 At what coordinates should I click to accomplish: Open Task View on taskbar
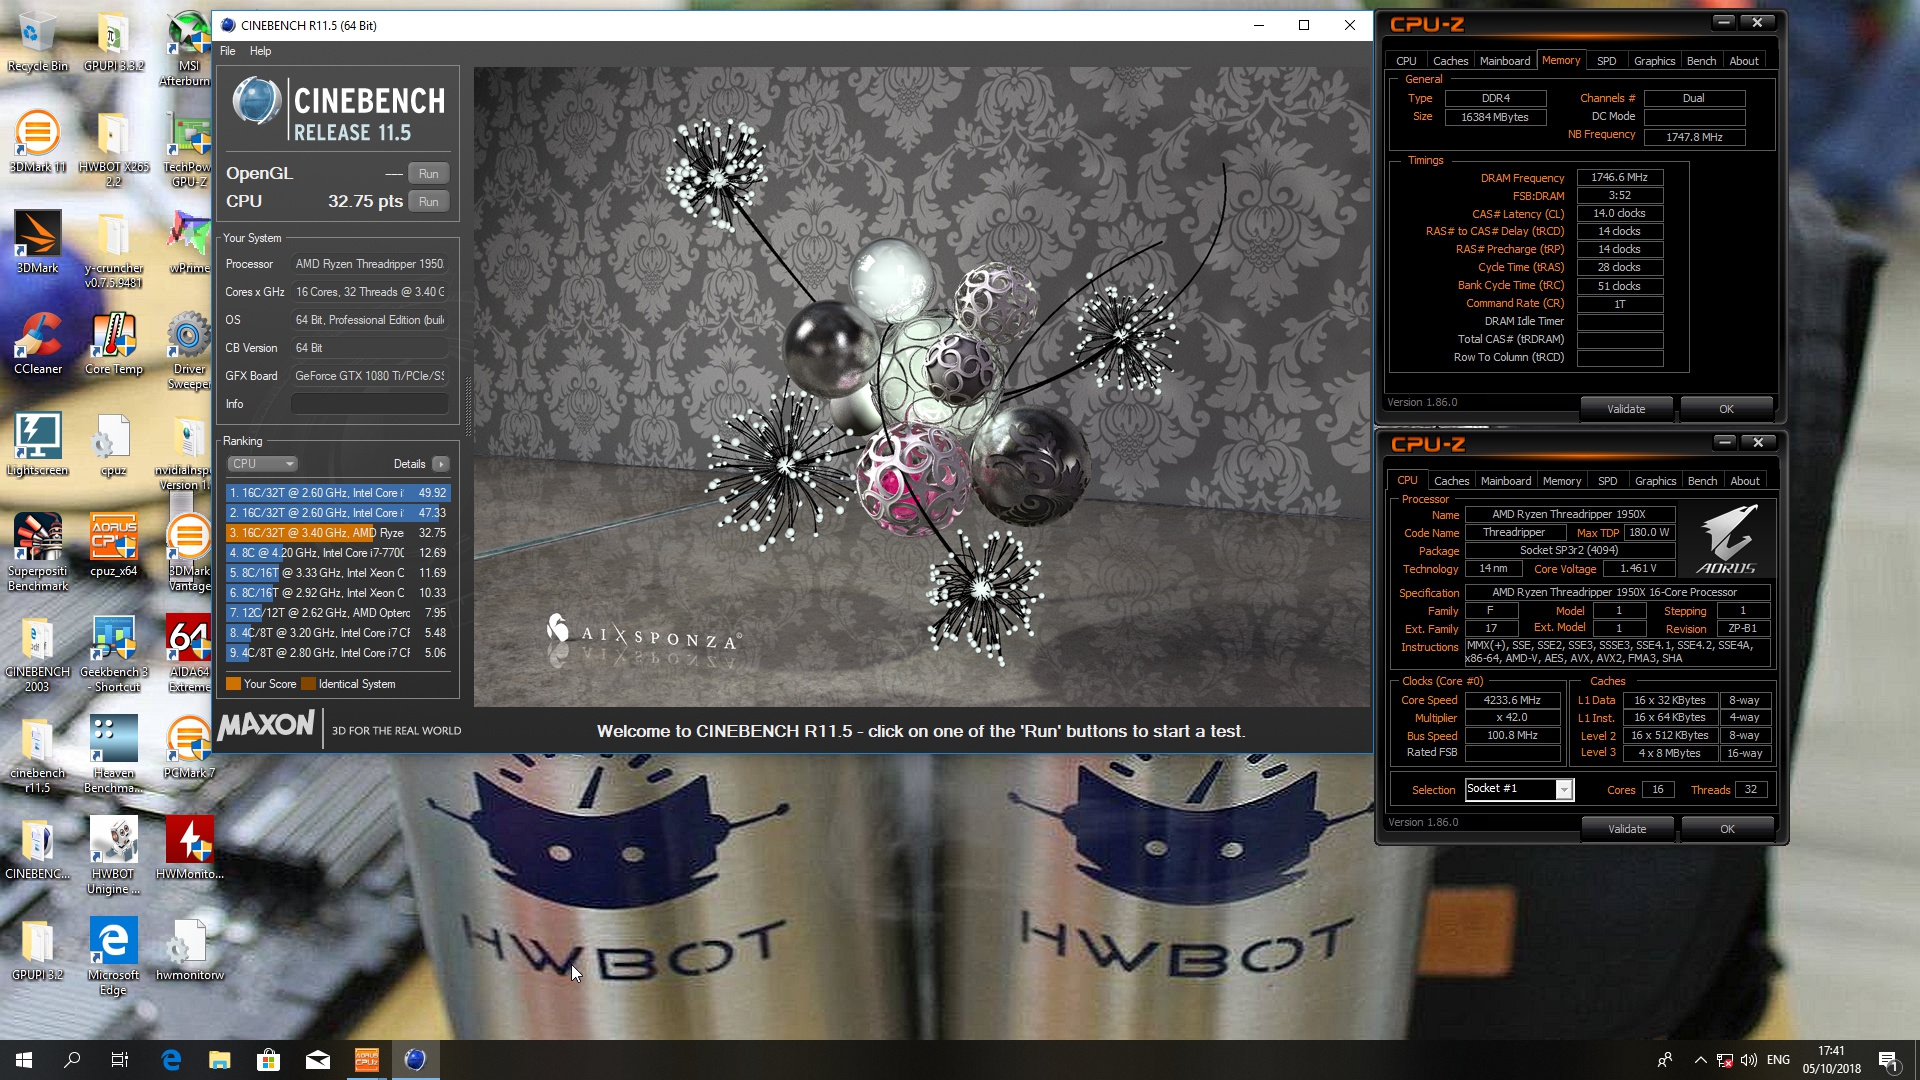[x=120, y=1060]
